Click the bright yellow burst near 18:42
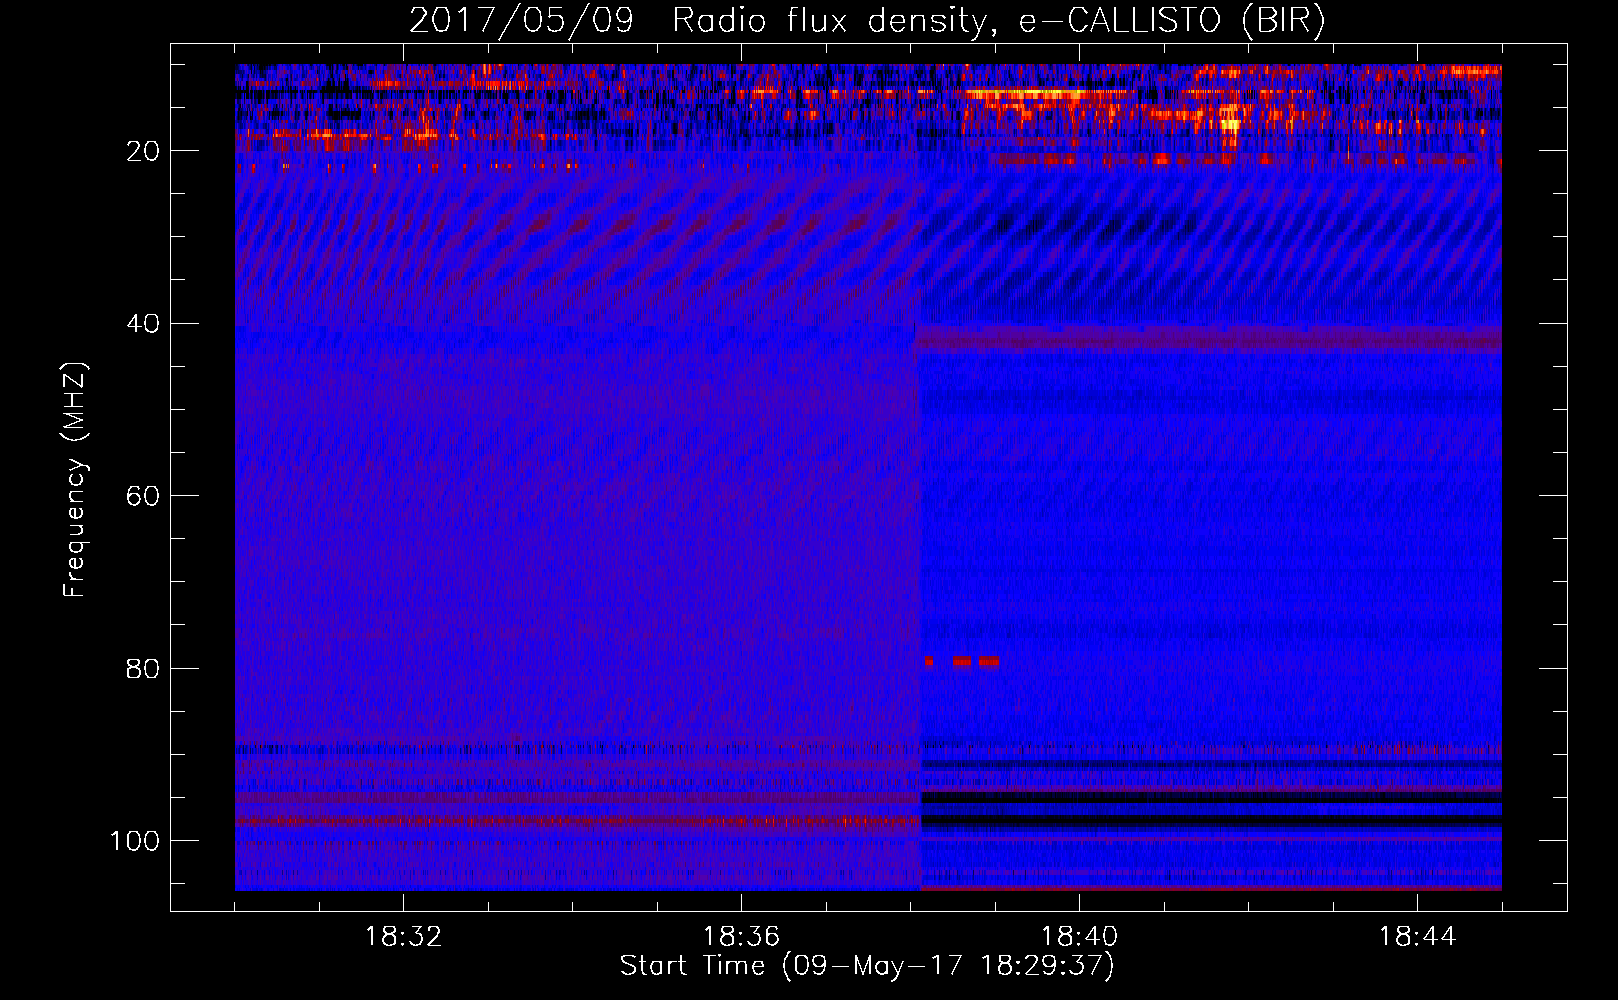Viewport: 1618px width, 1000px height. click(x=1230, y=125)
